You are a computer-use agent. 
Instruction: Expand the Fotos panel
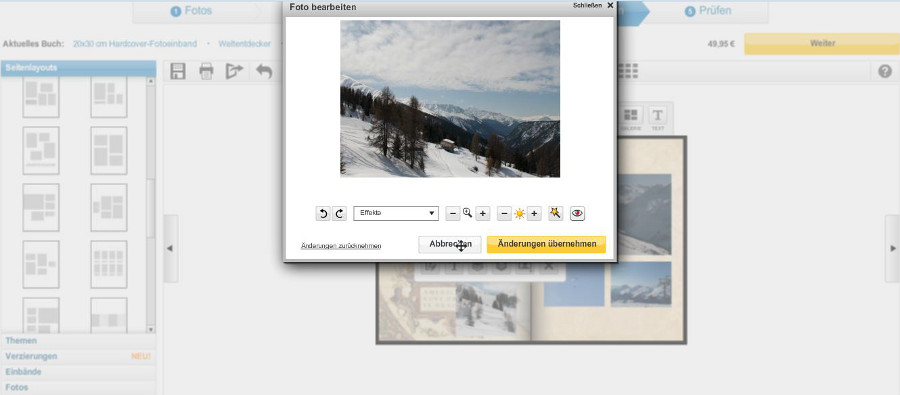tap(78, 388)
